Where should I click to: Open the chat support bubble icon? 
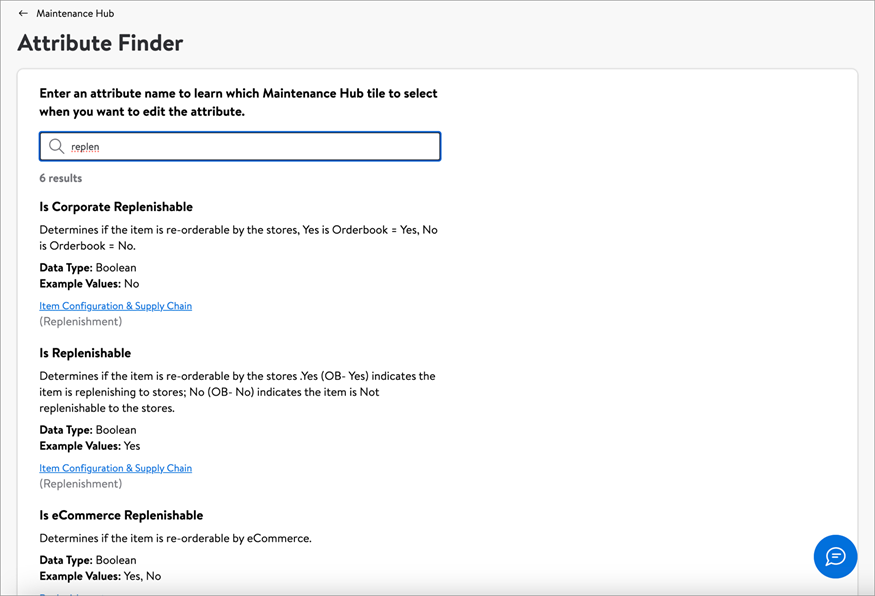point(835,557)
